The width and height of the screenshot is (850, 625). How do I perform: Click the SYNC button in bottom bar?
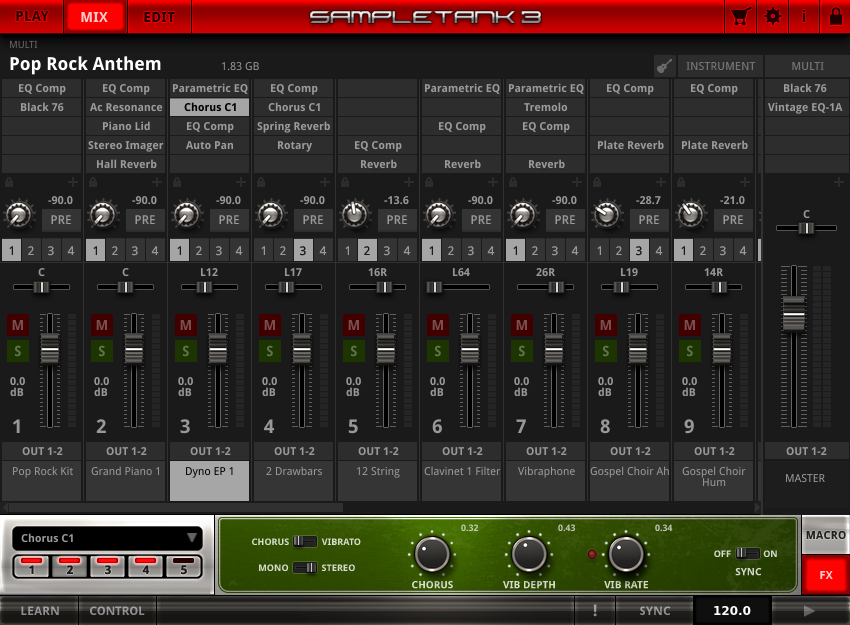pyautogui.click(x=655, y=611)
